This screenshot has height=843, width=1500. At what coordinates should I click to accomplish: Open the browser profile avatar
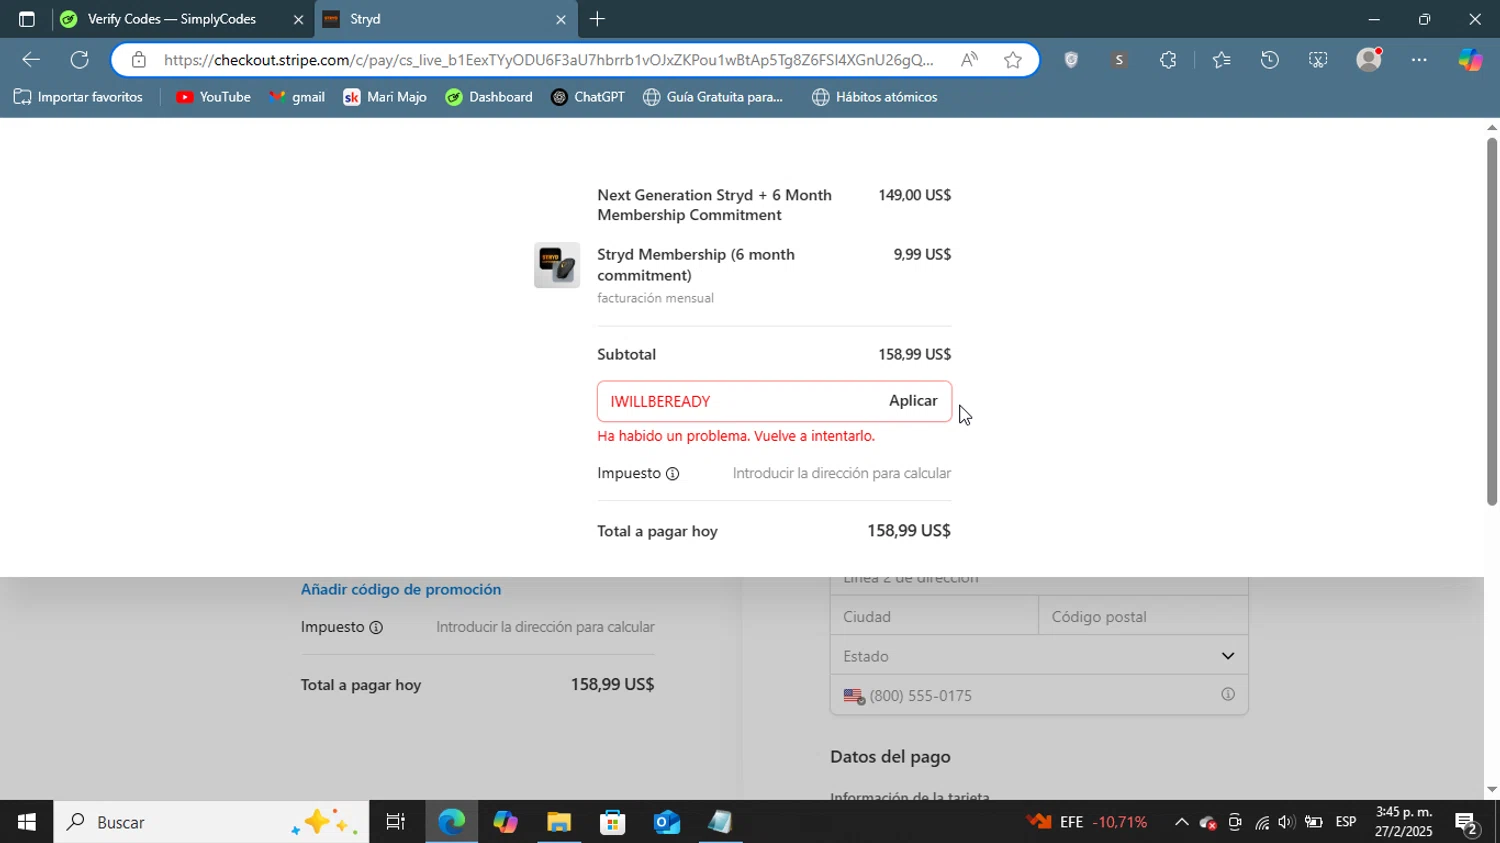[x=1369, y=60]
